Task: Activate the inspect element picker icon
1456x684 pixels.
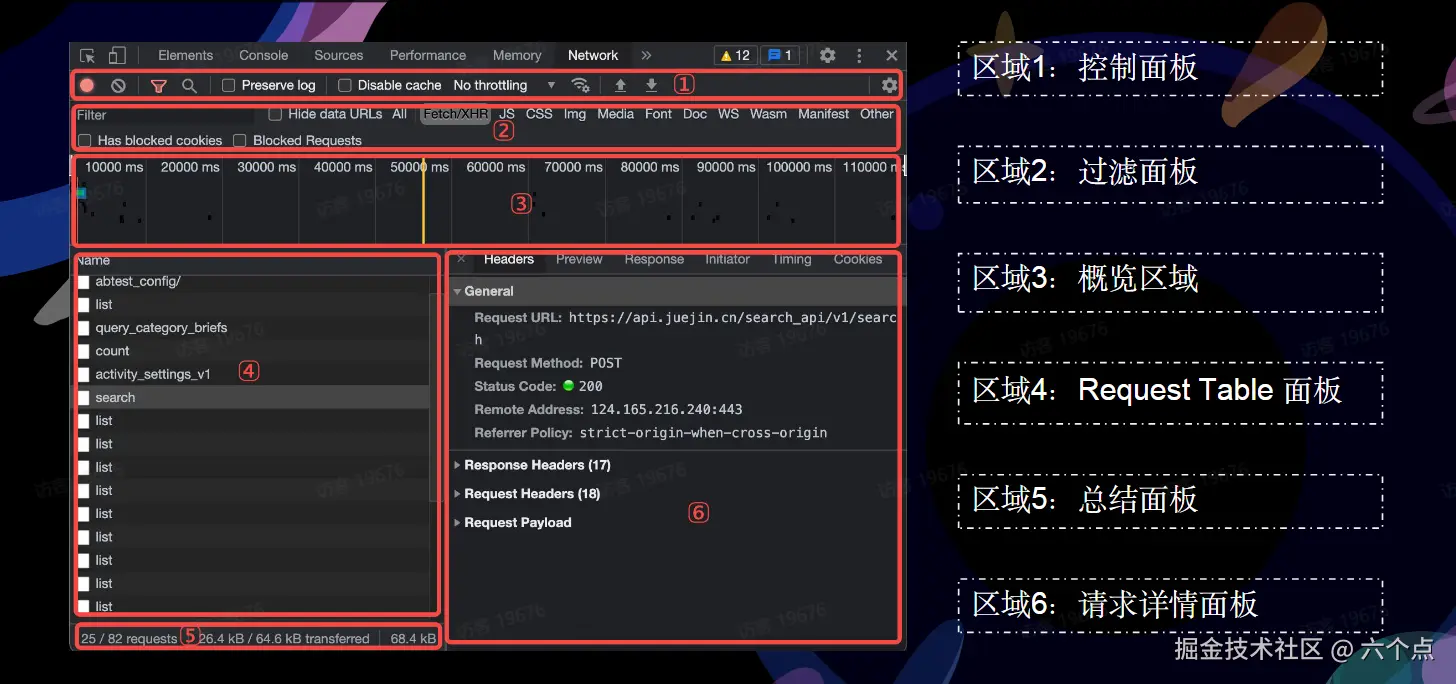Action: [x=88, y=56]
